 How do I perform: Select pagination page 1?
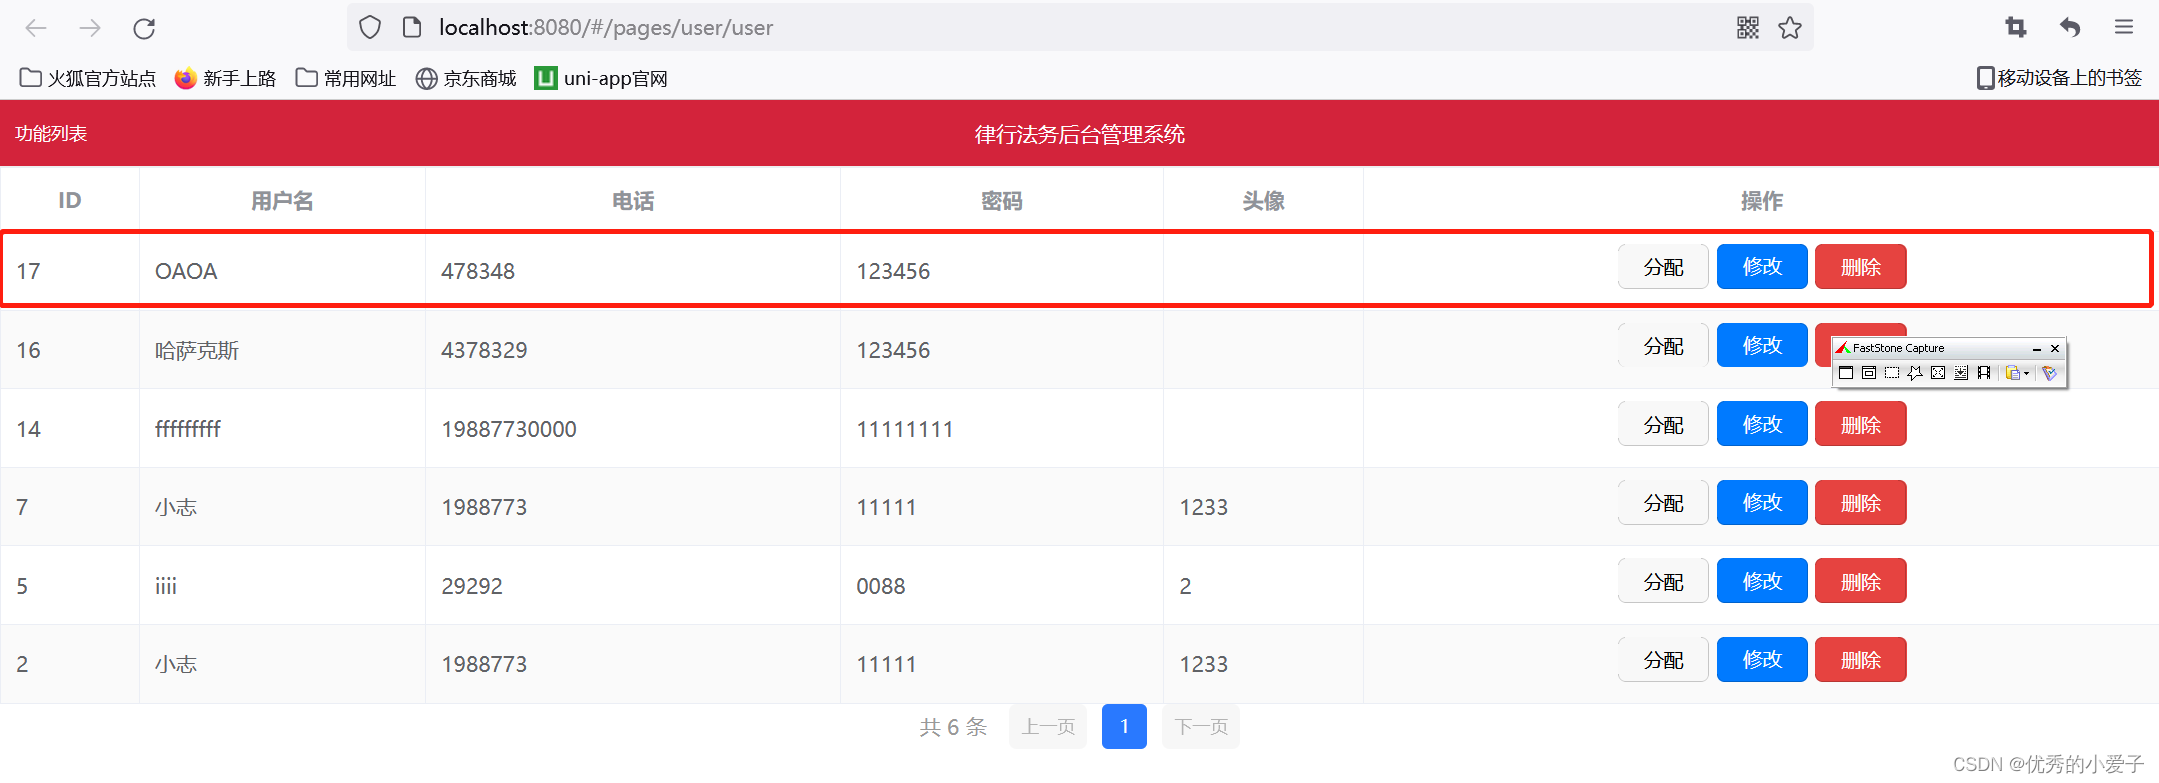click(x=1124, y=726)
